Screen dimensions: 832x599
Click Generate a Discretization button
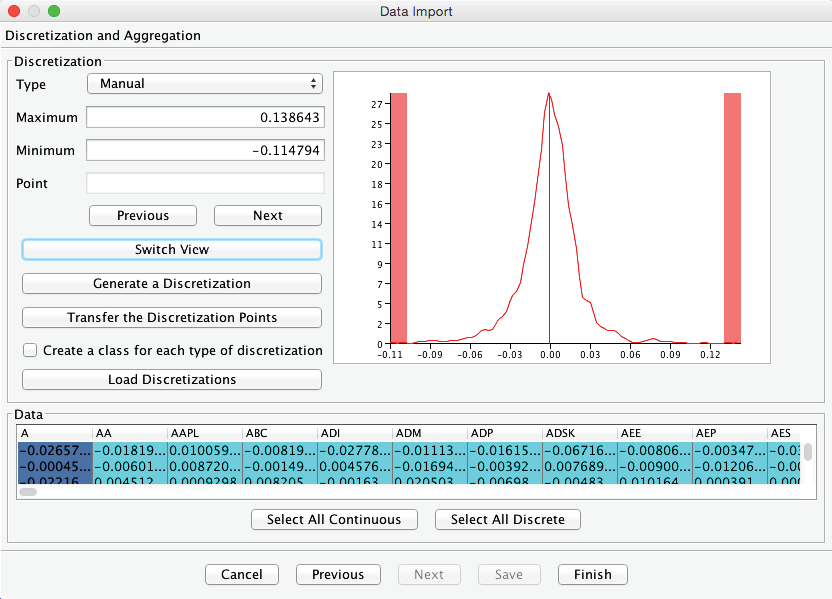point(172,283)
